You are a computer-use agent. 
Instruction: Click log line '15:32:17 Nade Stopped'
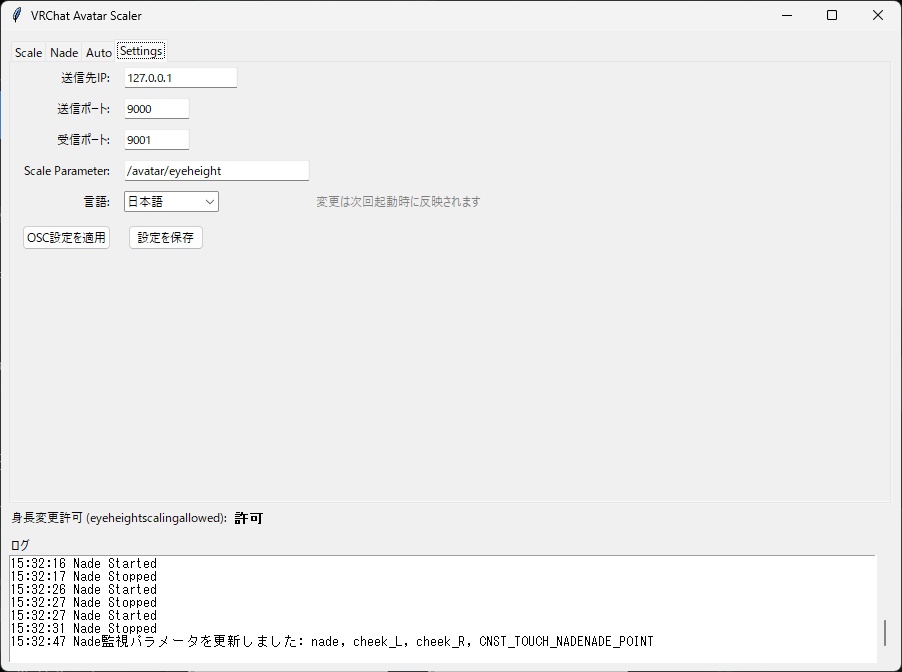[84, 576]
